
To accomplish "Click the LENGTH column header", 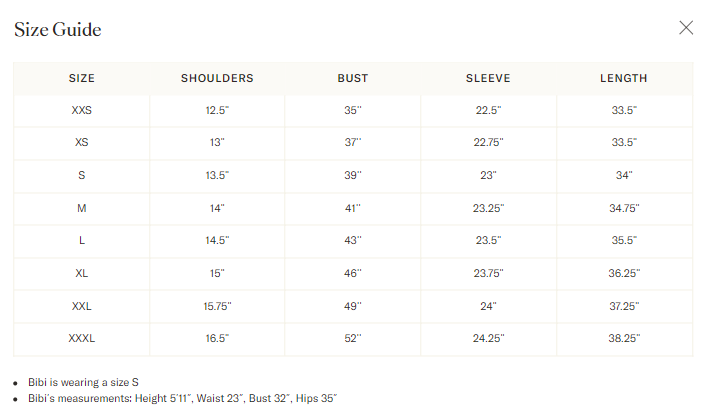I will (x=624, y=78).
